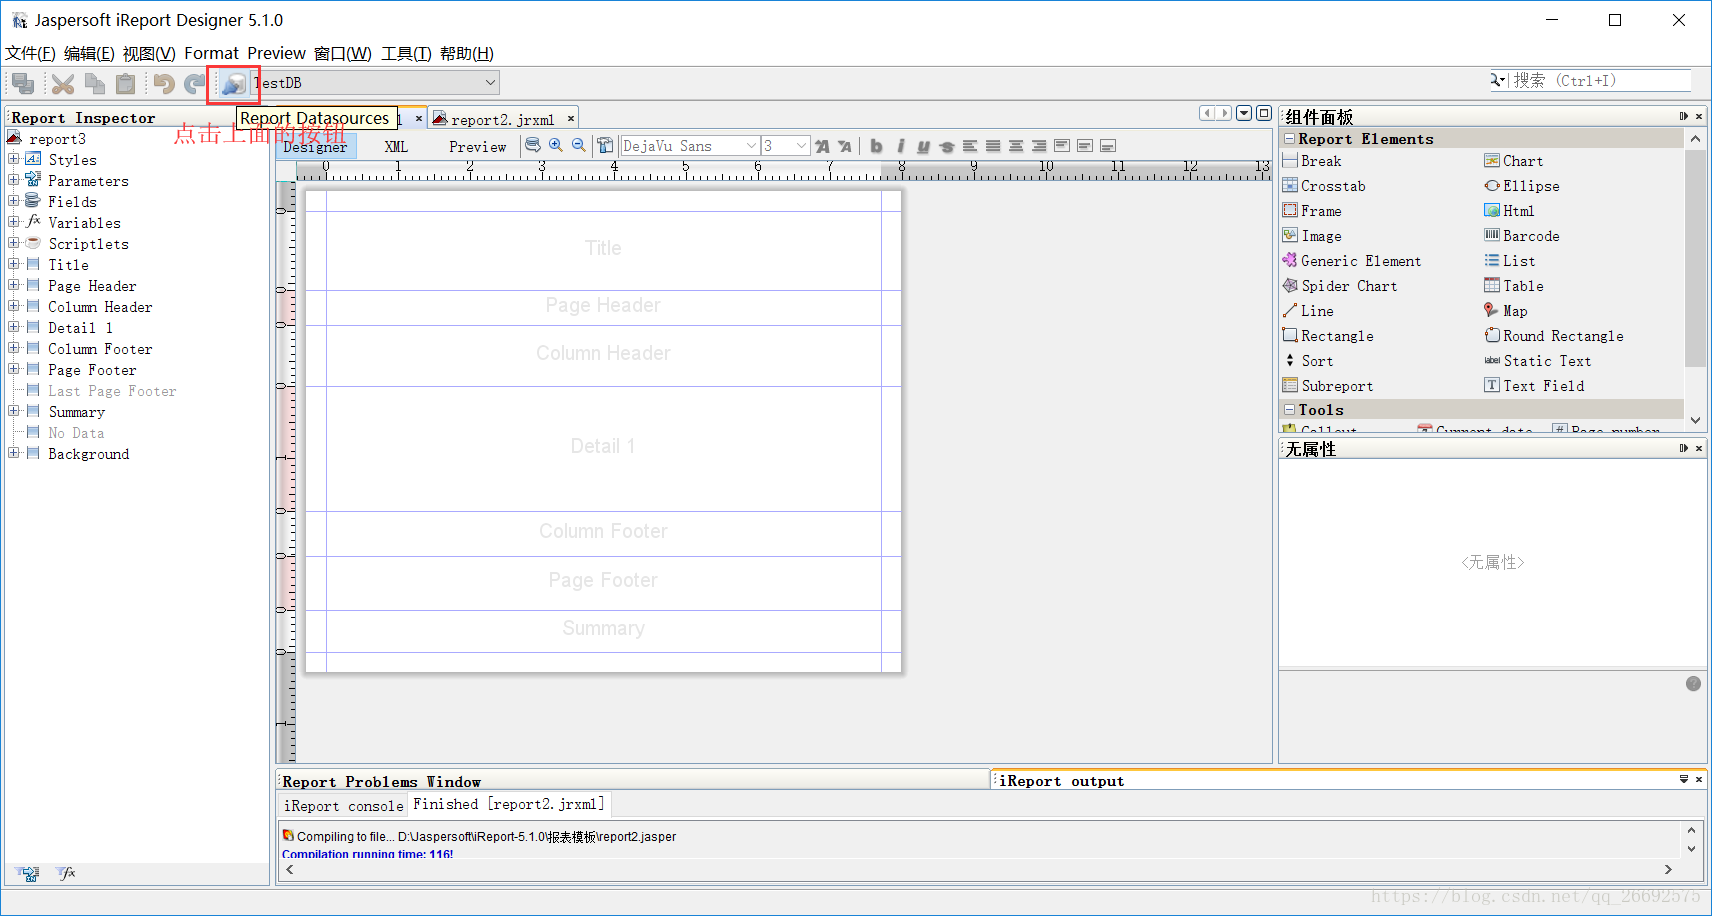Close the report2.jrxml tab

pos(571,119)
